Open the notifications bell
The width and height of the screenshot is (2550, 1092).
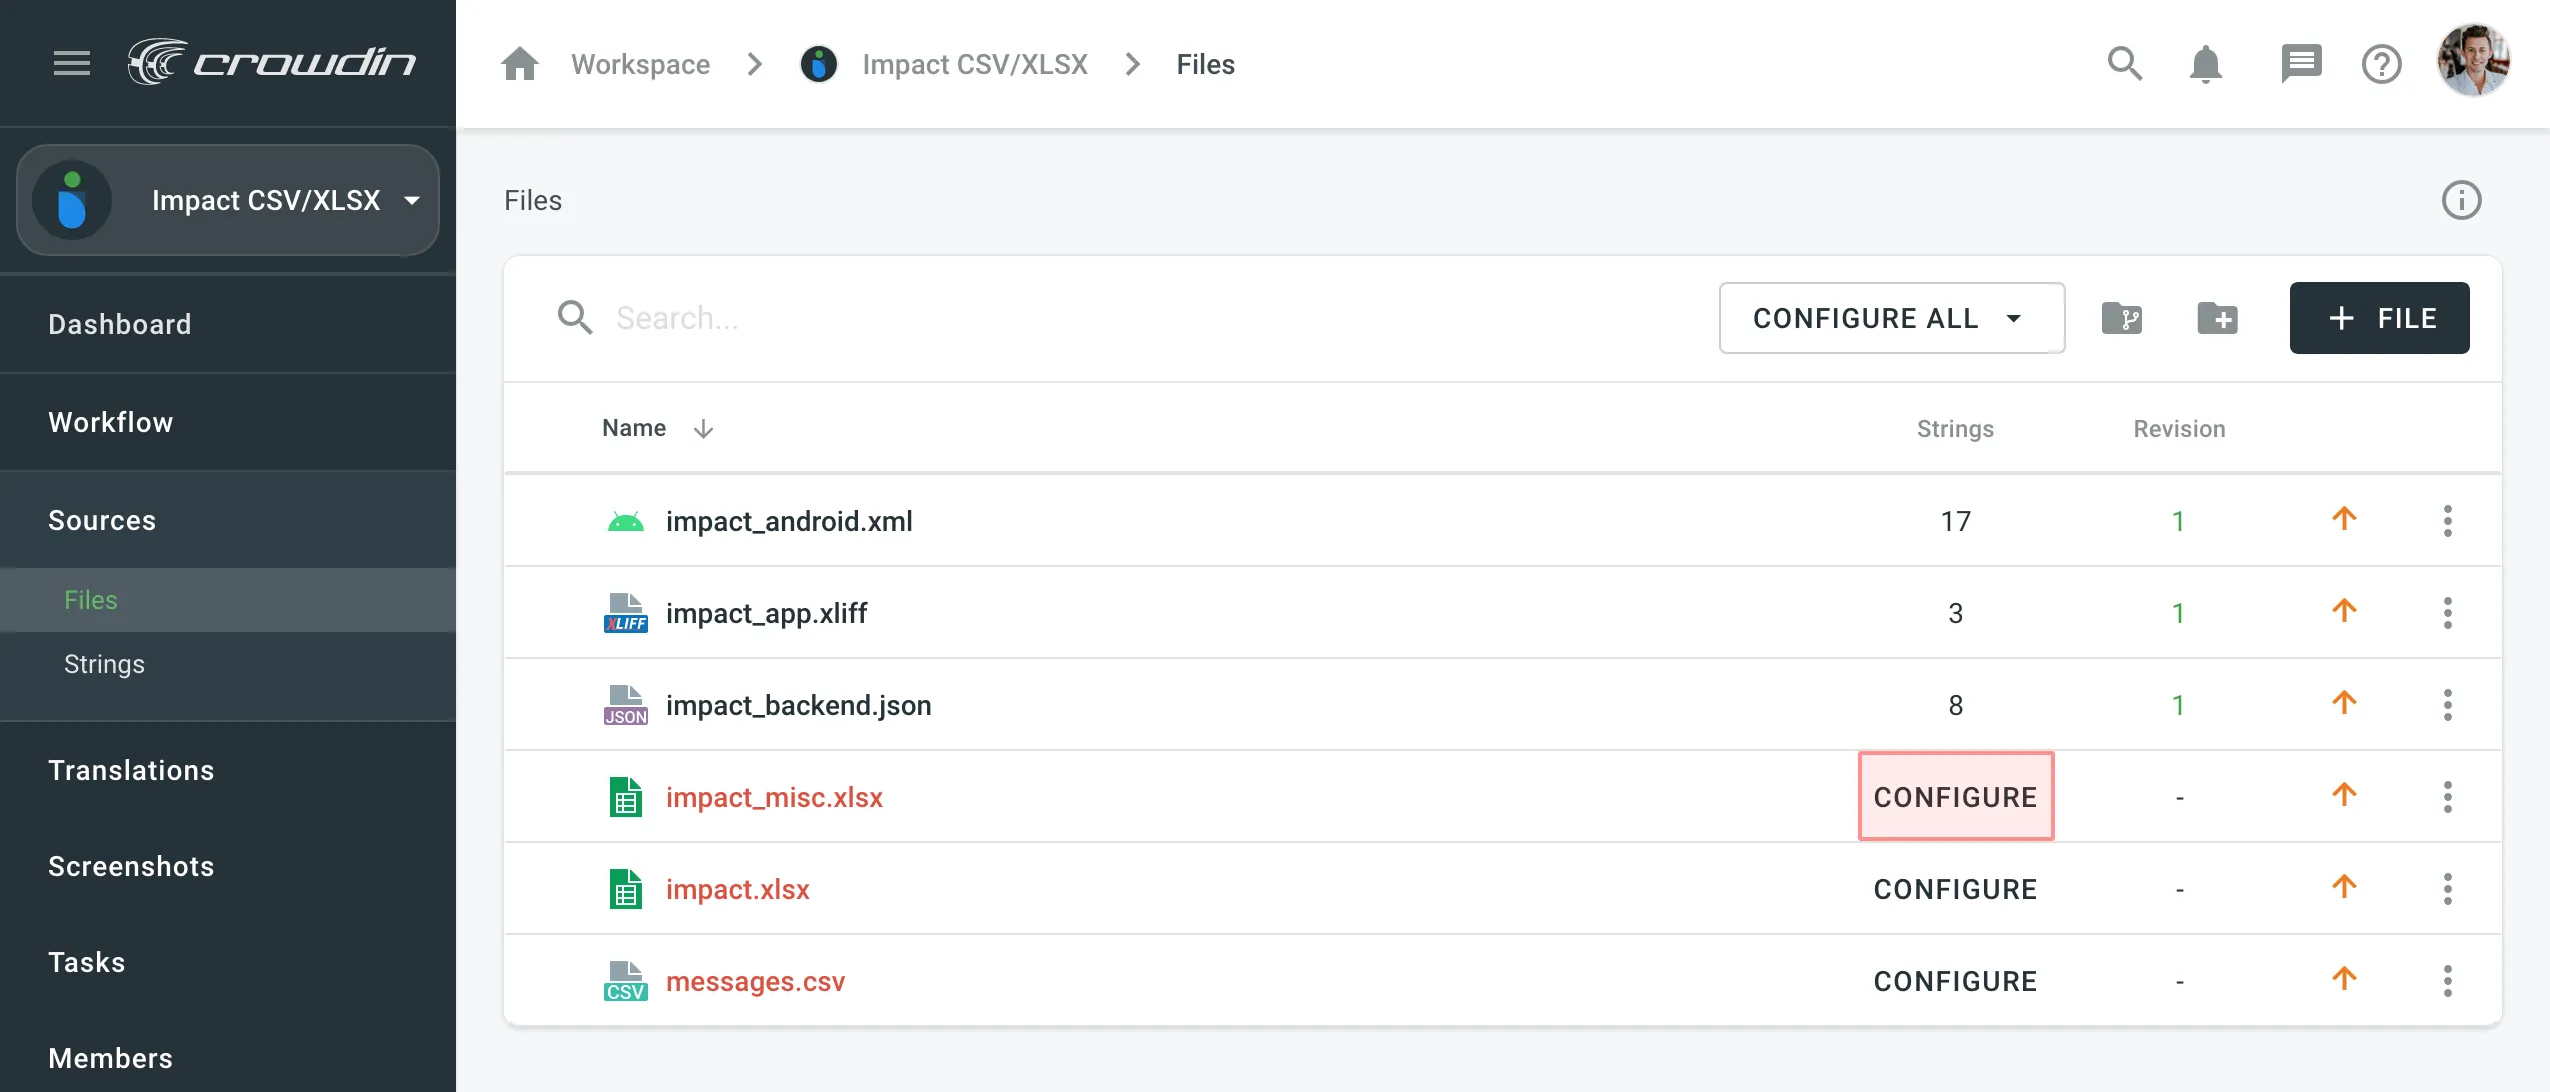tap(2206, 64)
